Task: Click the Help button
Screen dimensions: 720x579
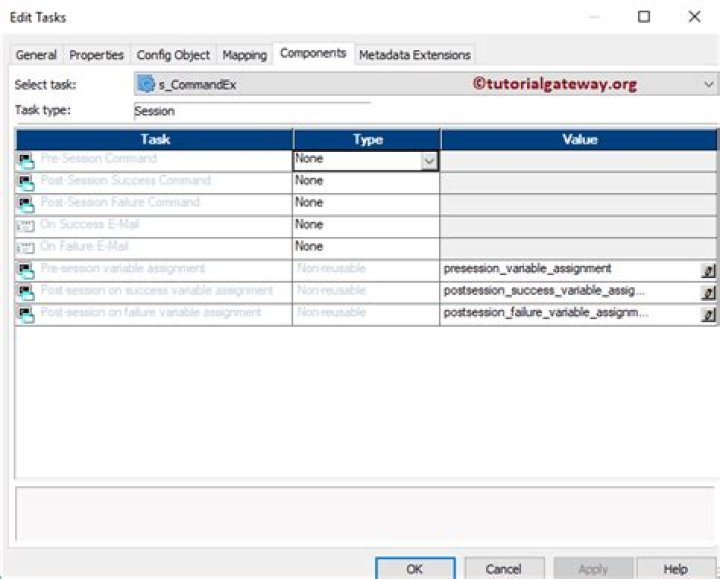Action: click(675, 568)
